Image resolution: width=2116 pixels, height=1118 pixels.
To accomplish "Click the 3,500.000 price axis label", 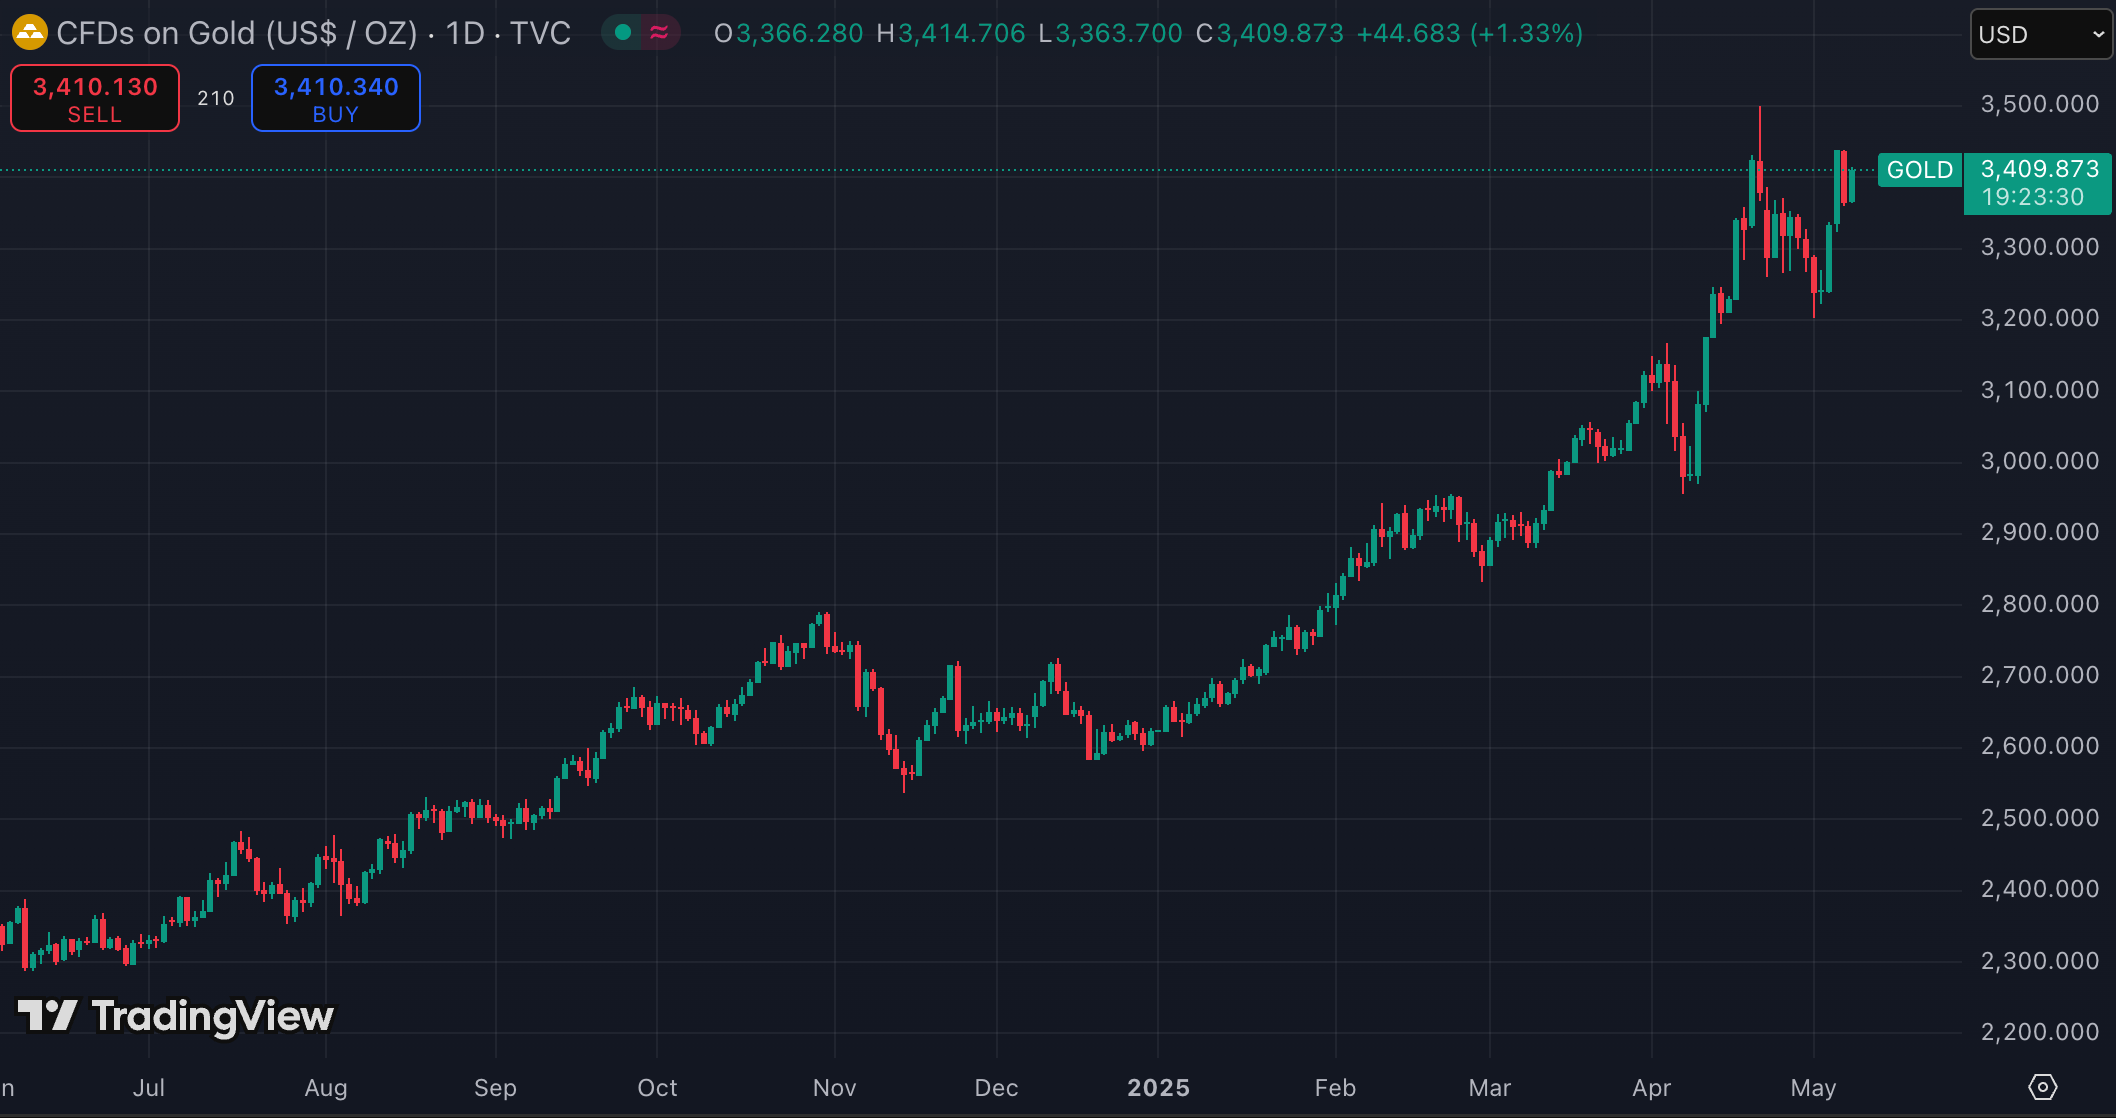I will pos(2039,104).
